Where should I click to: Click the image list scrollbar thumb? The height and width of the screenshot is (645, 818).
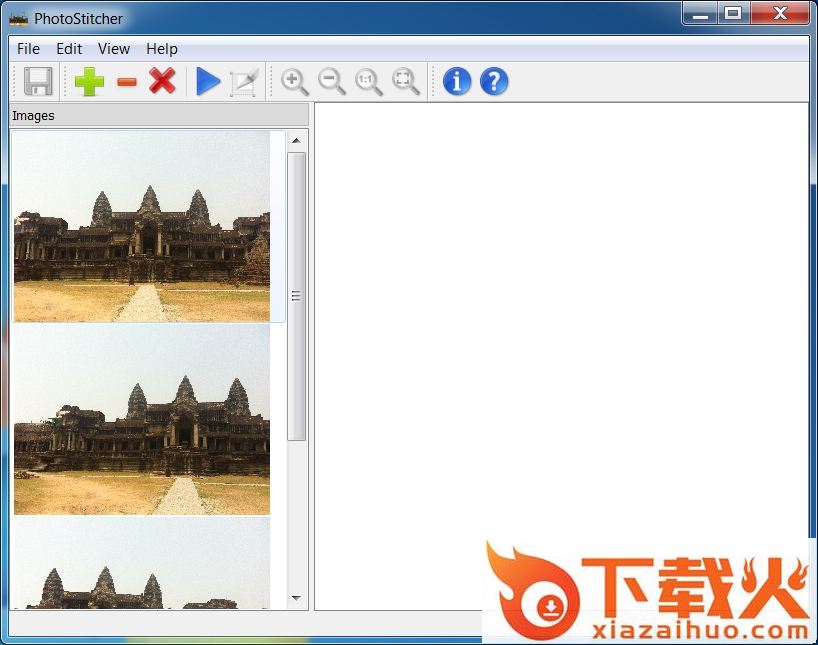[296, 296]
